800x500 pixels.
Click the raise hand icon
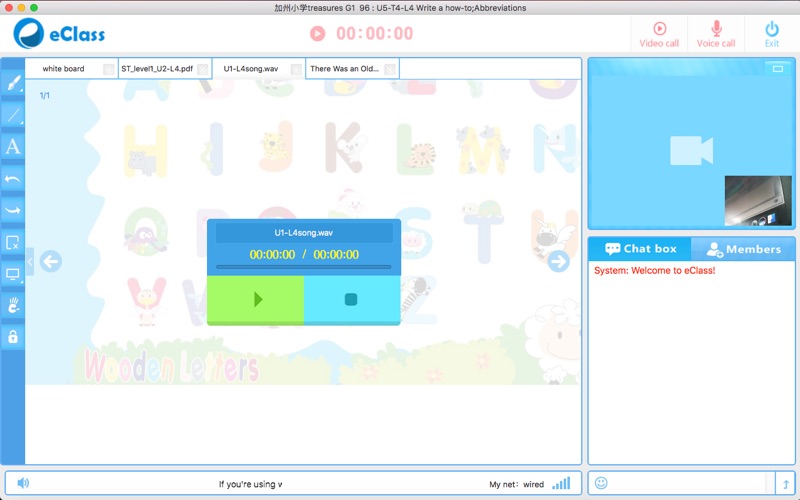[x=13, y=305]
